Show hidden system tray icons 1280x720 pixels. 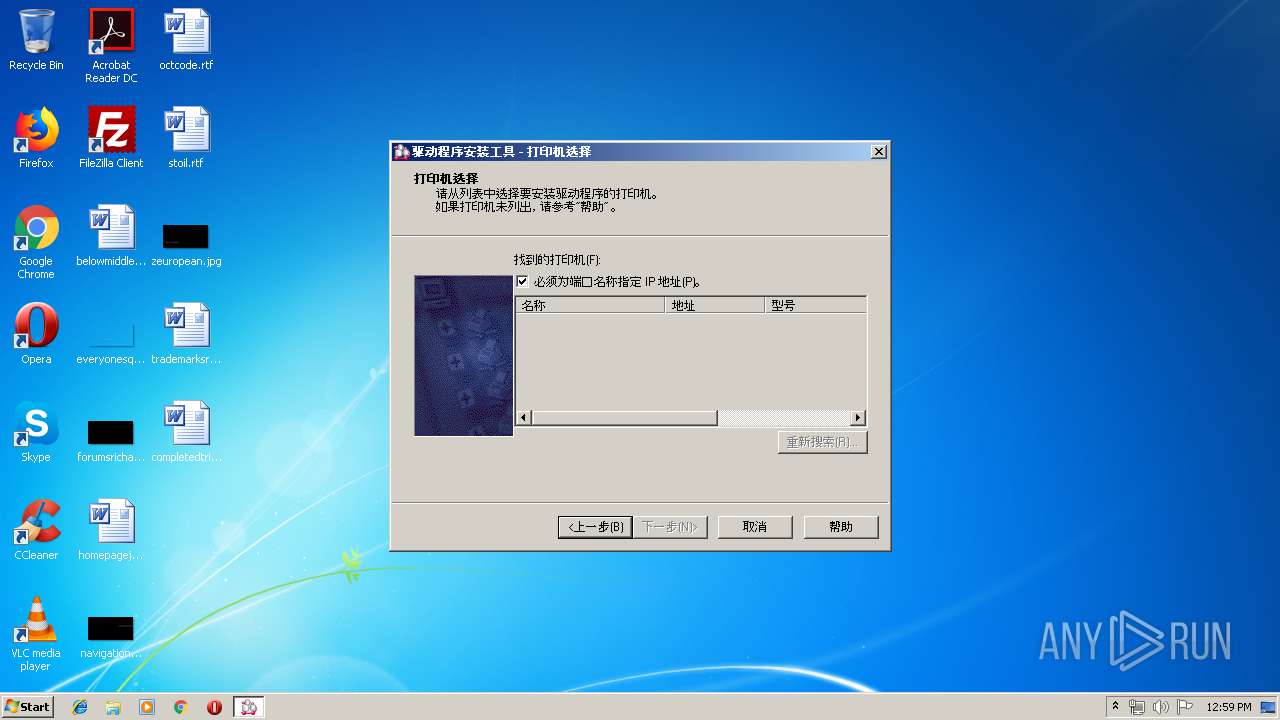click(1115, 707)
